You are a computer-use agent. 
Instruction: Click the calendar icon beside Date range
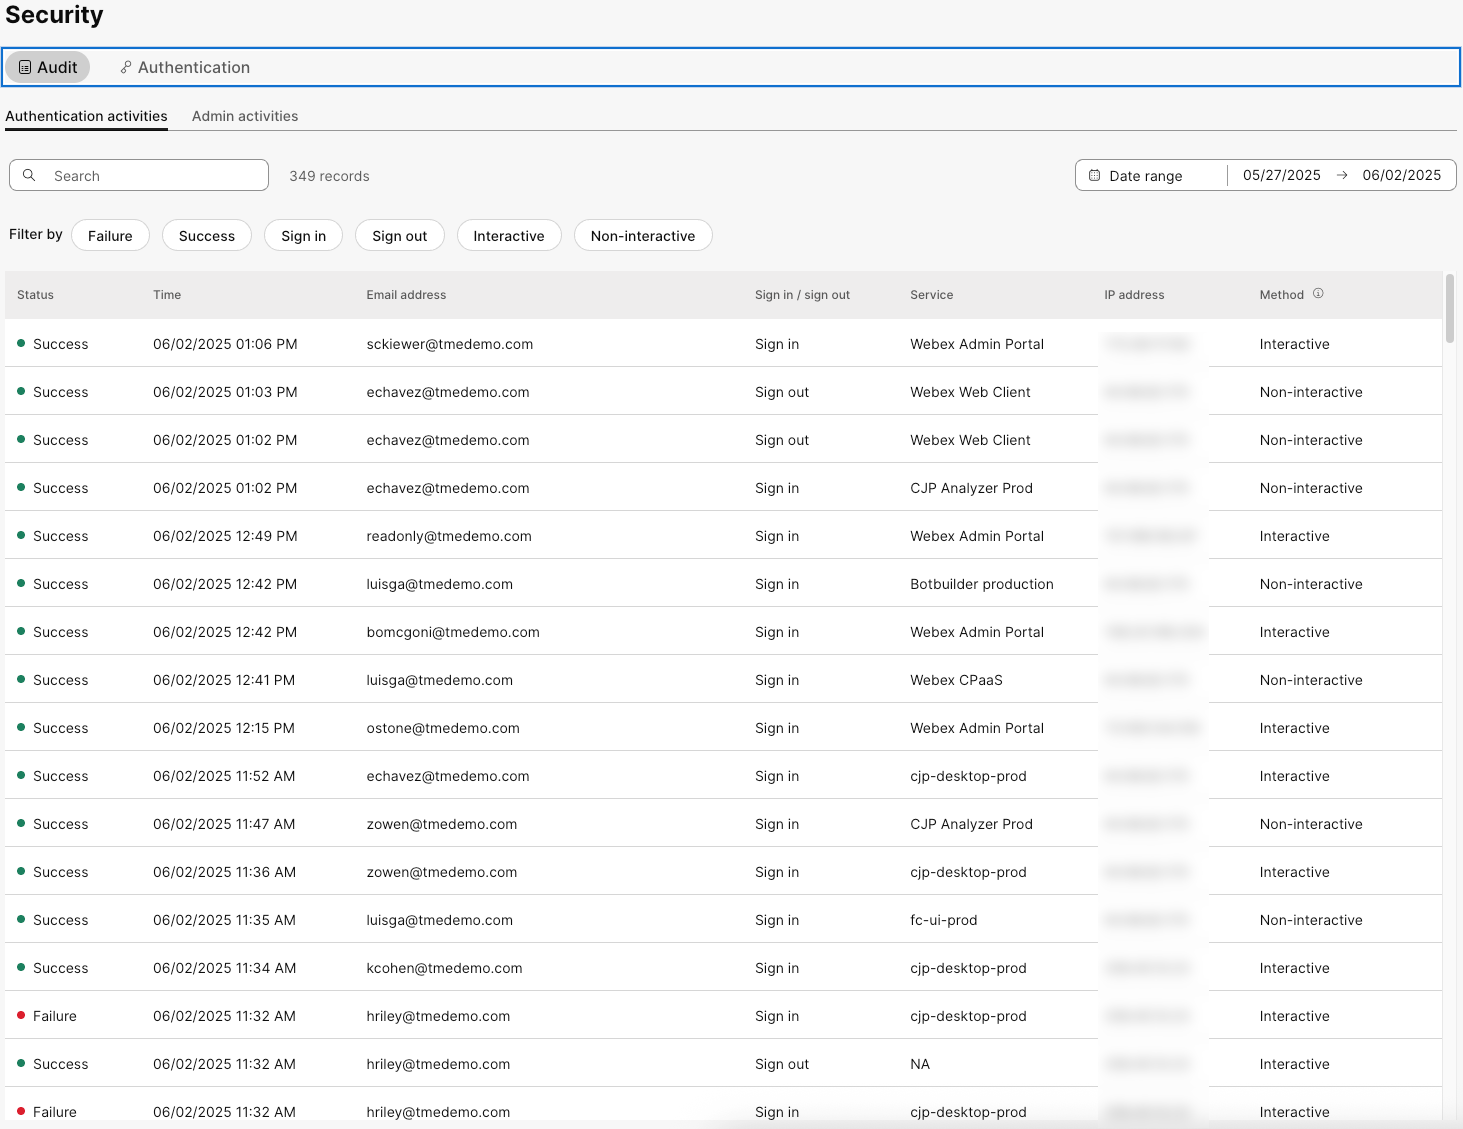(x=1094, y=175)
